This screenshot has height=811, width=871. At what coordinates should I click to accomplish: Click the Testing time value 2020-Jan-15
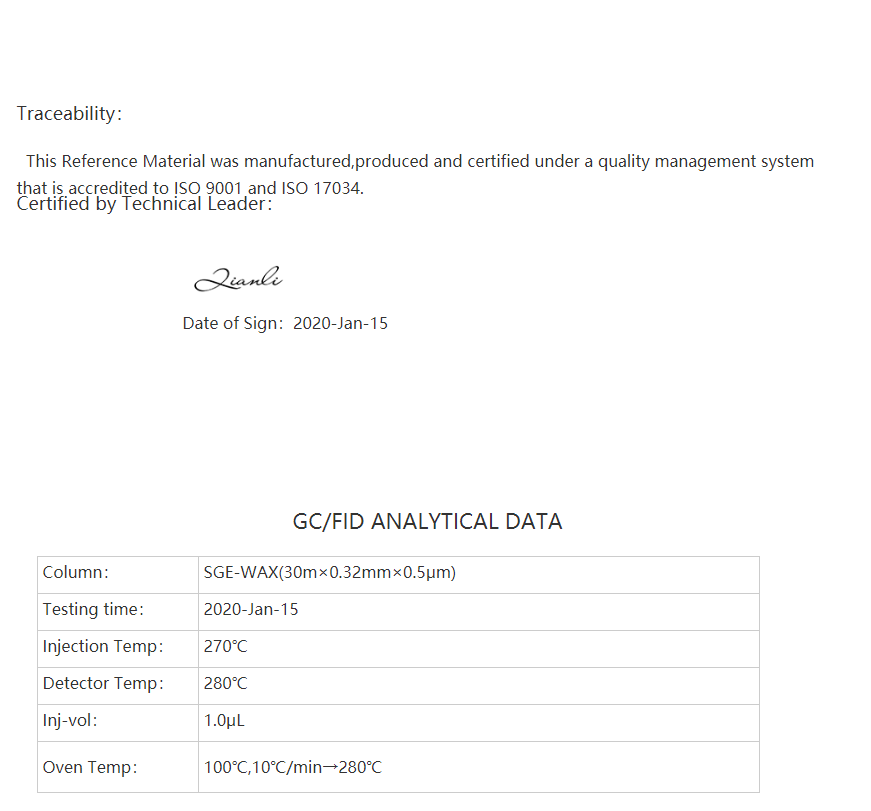pos(479,612)
